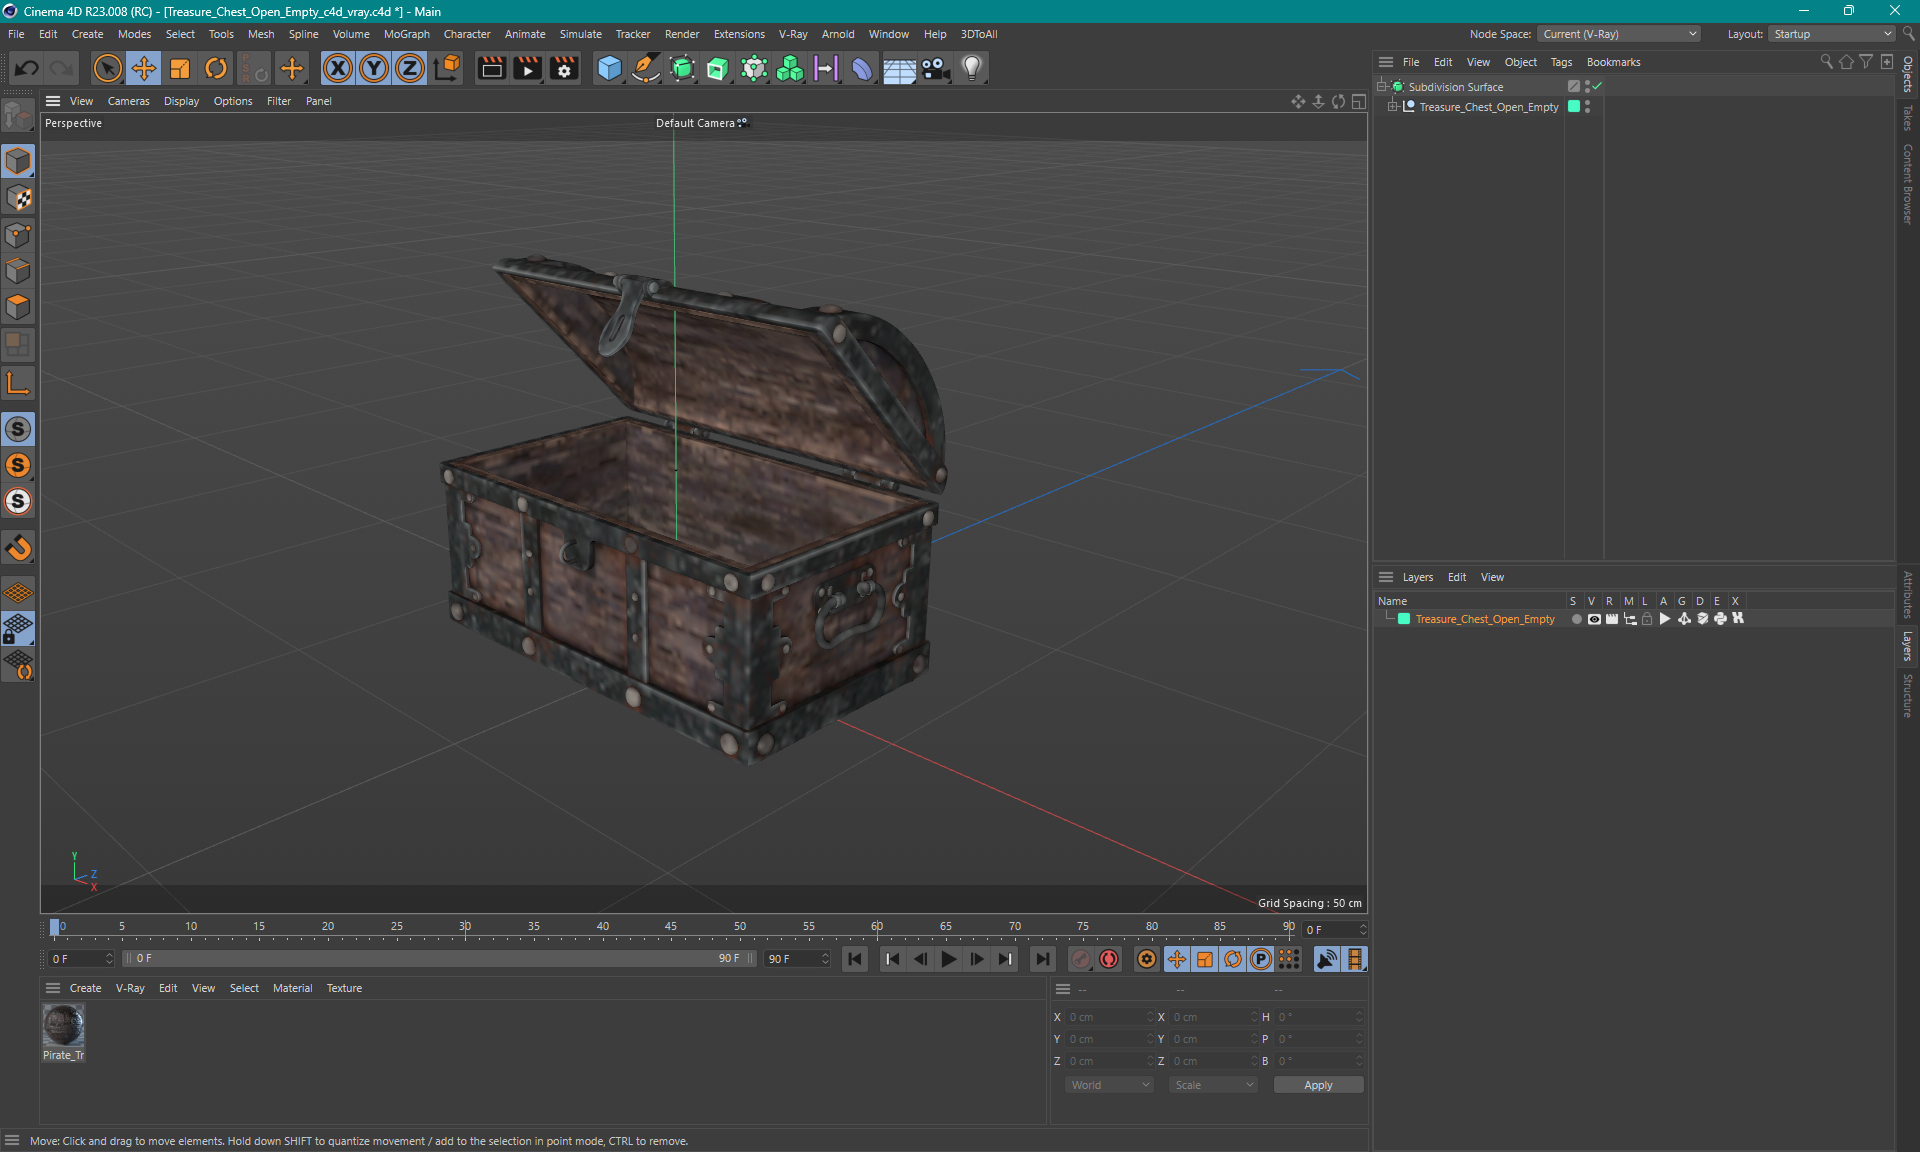The width and height of the screenshot is (1920, 1152).
Task: Open Layers panel Edit menu
Action: (x=1456, y=577)
